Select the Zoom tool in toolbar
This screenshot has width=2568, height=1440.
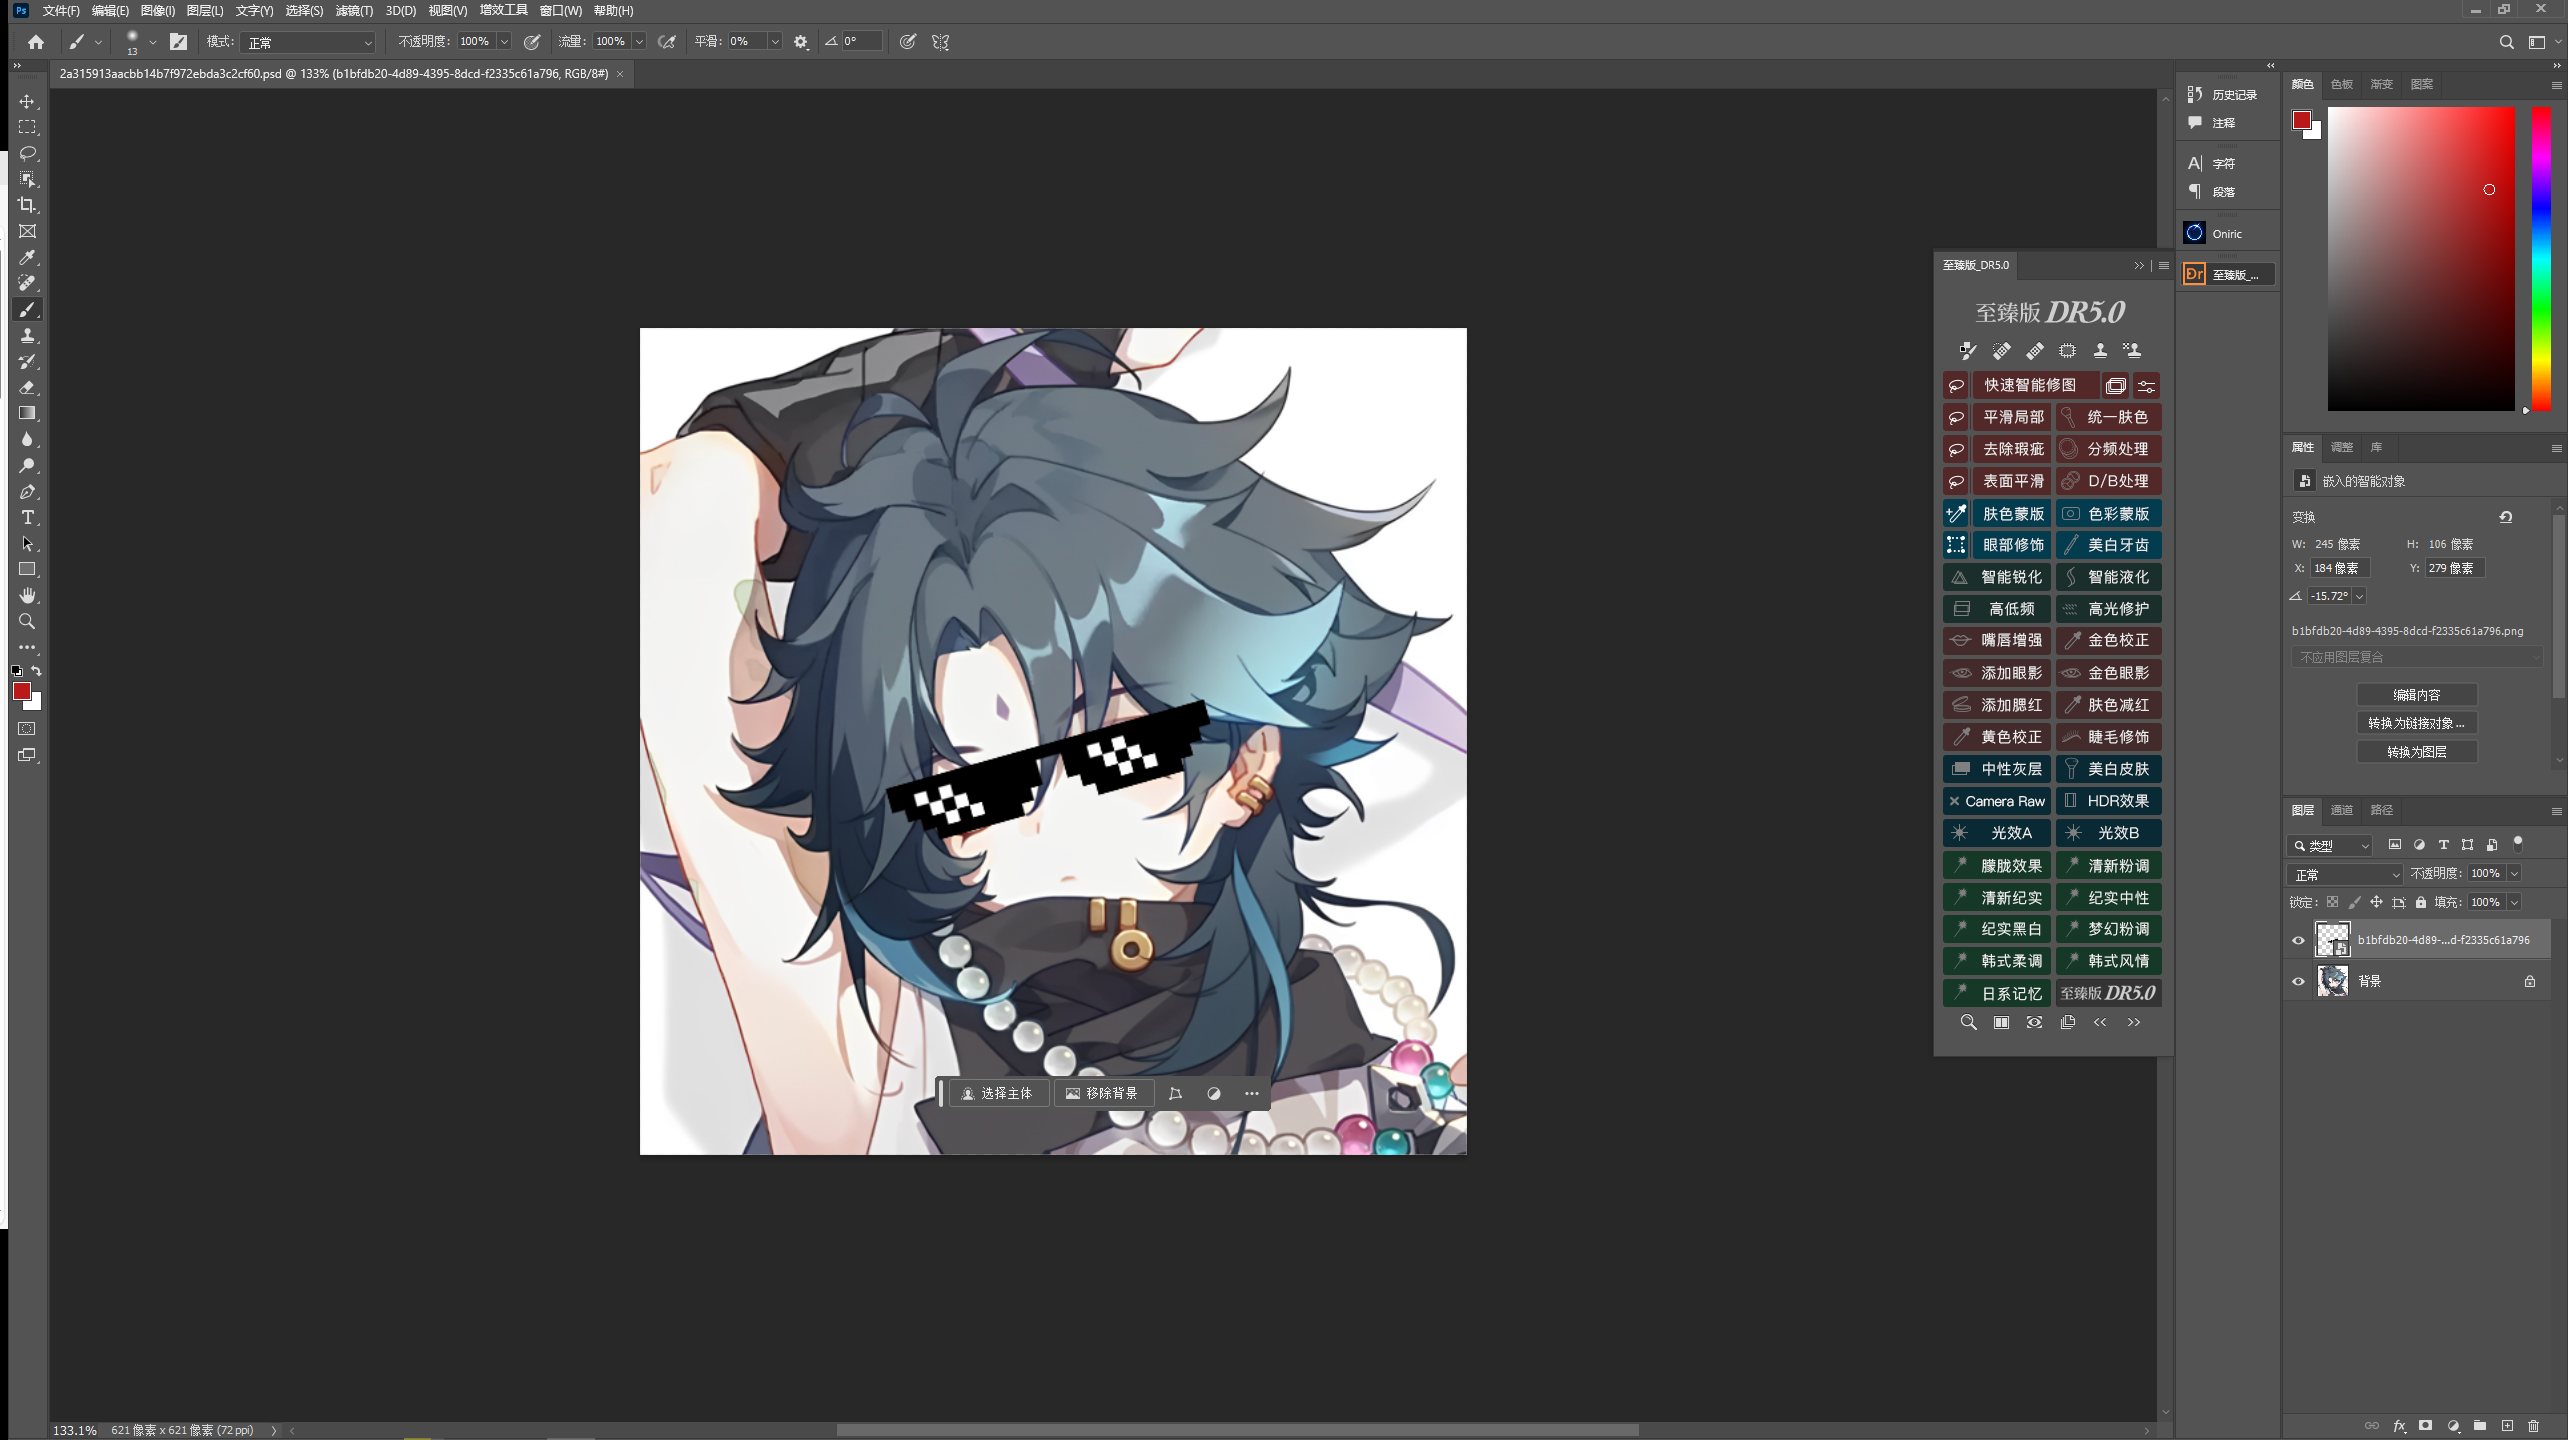[27, 621]
